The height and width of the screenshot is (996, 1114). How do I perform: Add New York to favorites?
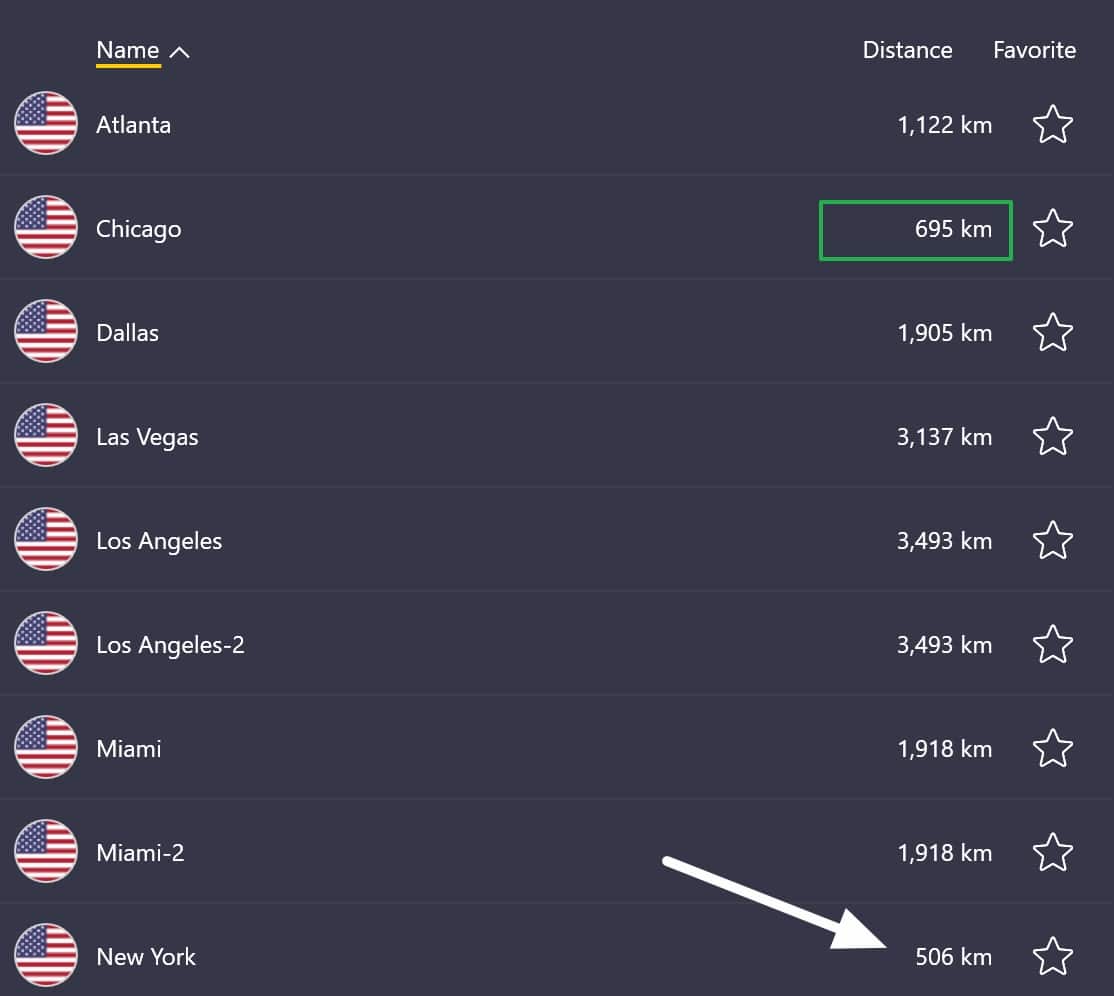click(1052, 956)
